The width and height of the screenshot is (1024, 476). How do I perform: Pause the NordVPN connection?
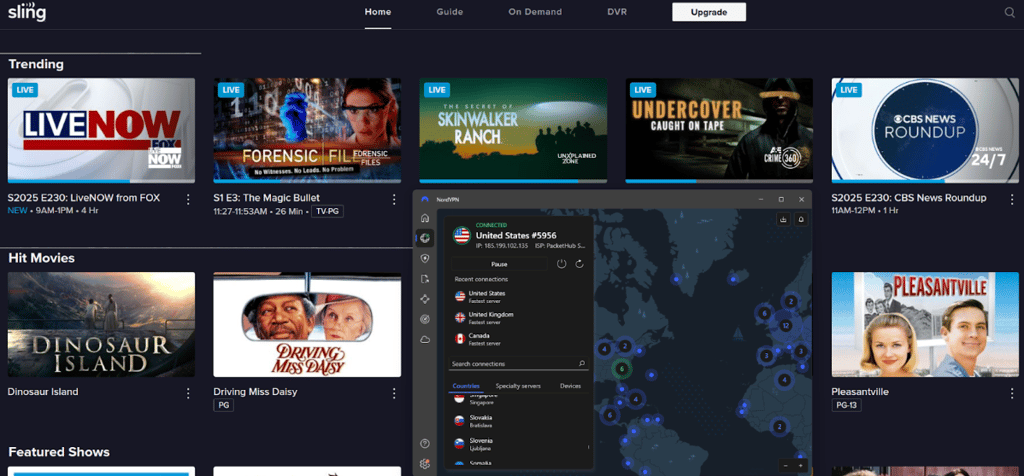pyautogui.click(x=499, y=264)
